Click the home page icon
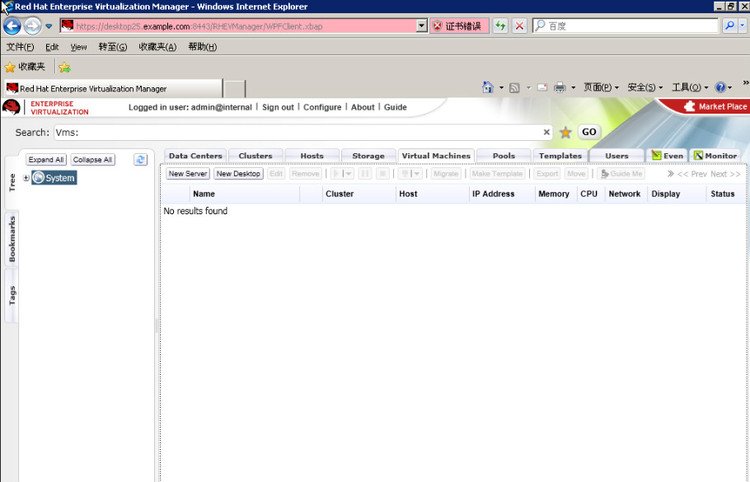Screen dimensions: 750x482 pos(488,87)
